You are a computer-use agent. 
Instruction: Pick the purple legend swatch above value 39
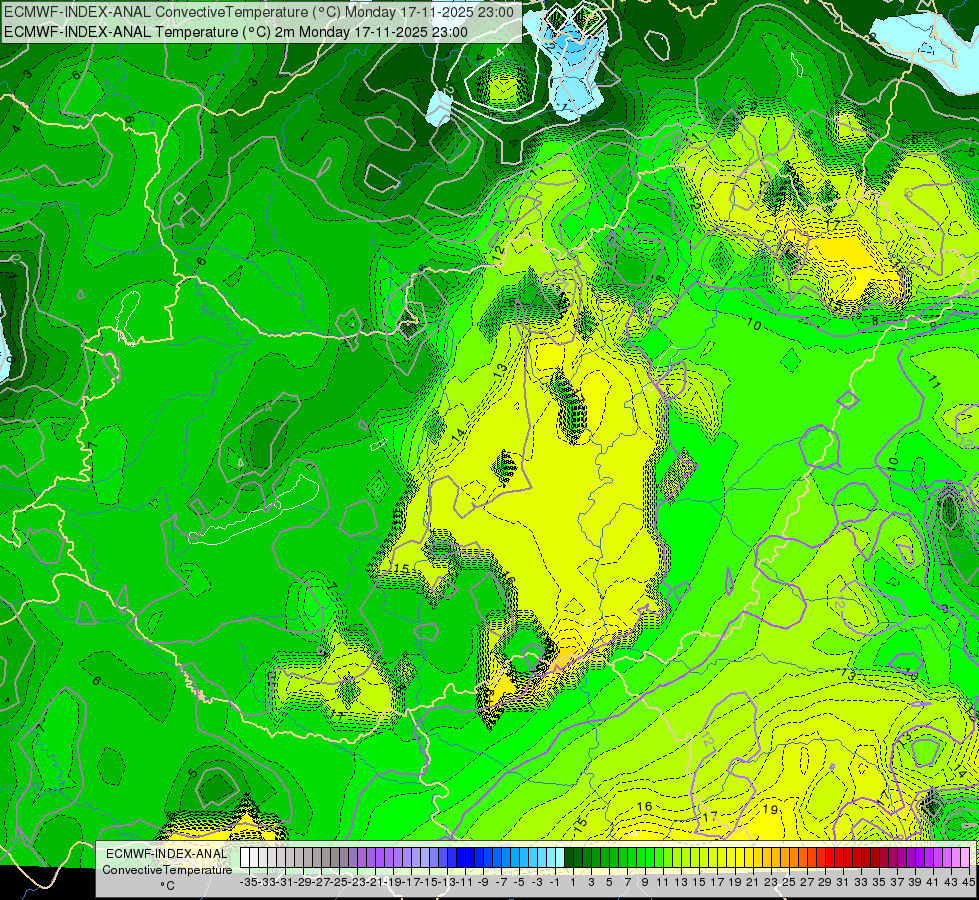912,858
